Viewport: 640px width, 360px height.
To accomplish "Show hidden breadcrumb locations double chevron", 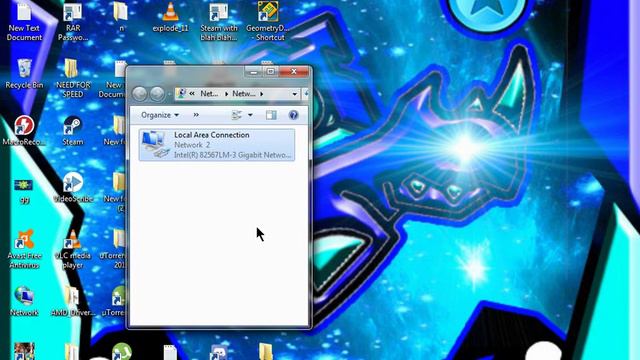I will tap(192, 94).
